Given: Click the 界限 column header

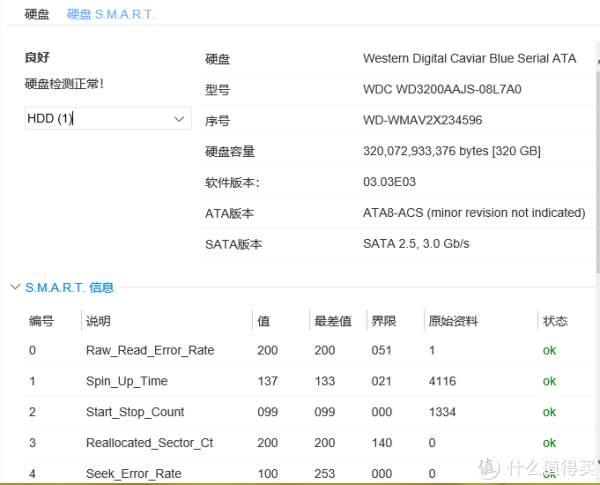Looking at the screenshot, I should [384, 321].
